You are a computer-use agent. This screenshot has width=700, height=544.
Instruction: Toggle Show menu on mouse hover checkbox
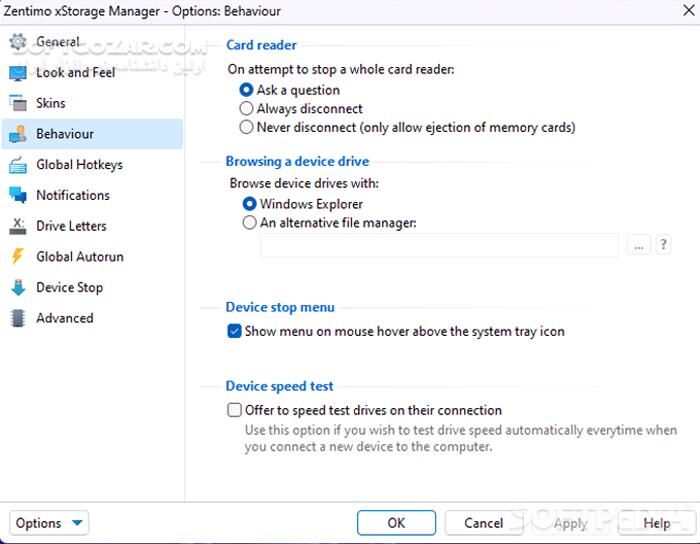(x=234, y=331)
